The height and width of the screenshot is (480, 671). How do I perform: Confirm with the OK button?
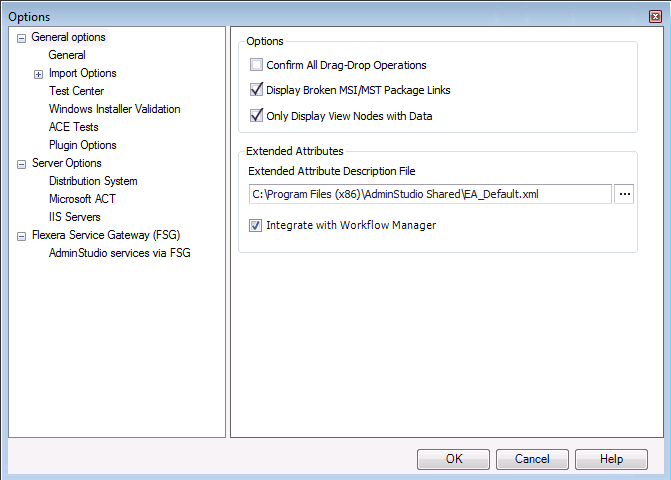[454, 459]
